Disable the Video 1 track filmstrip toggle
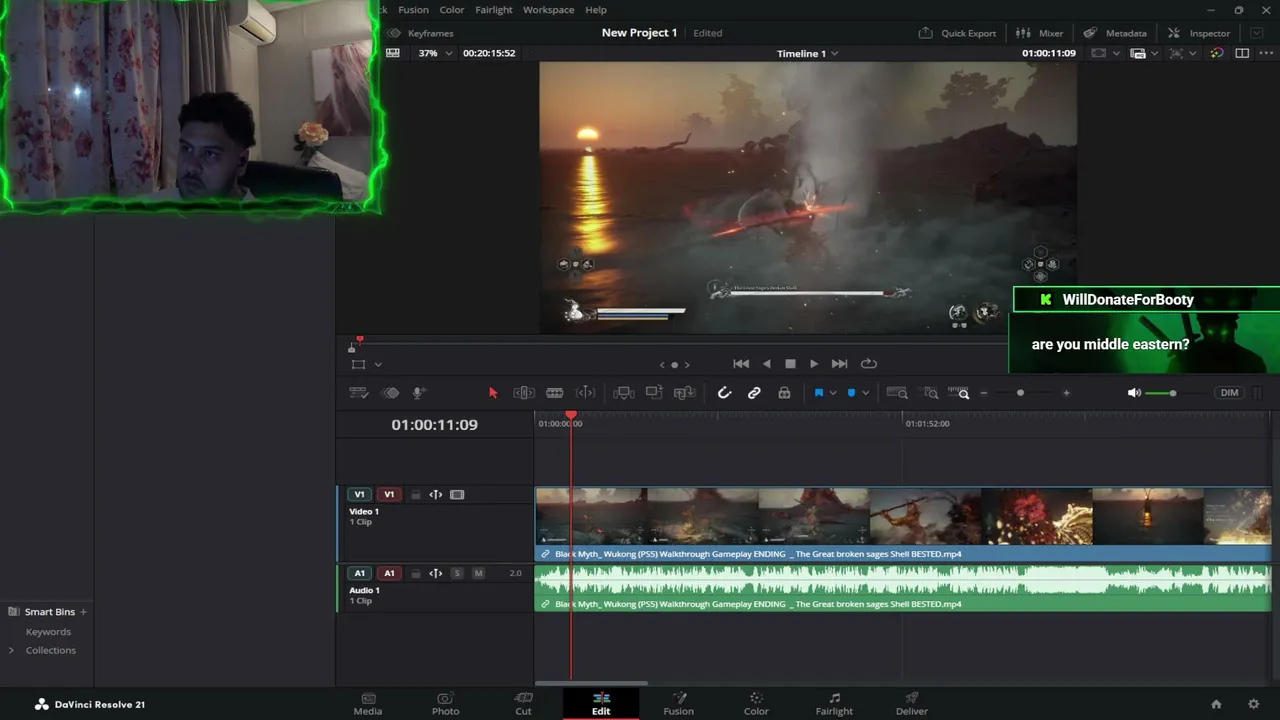This screenshot has width=1280, height=720. click(x=457, y=495)
